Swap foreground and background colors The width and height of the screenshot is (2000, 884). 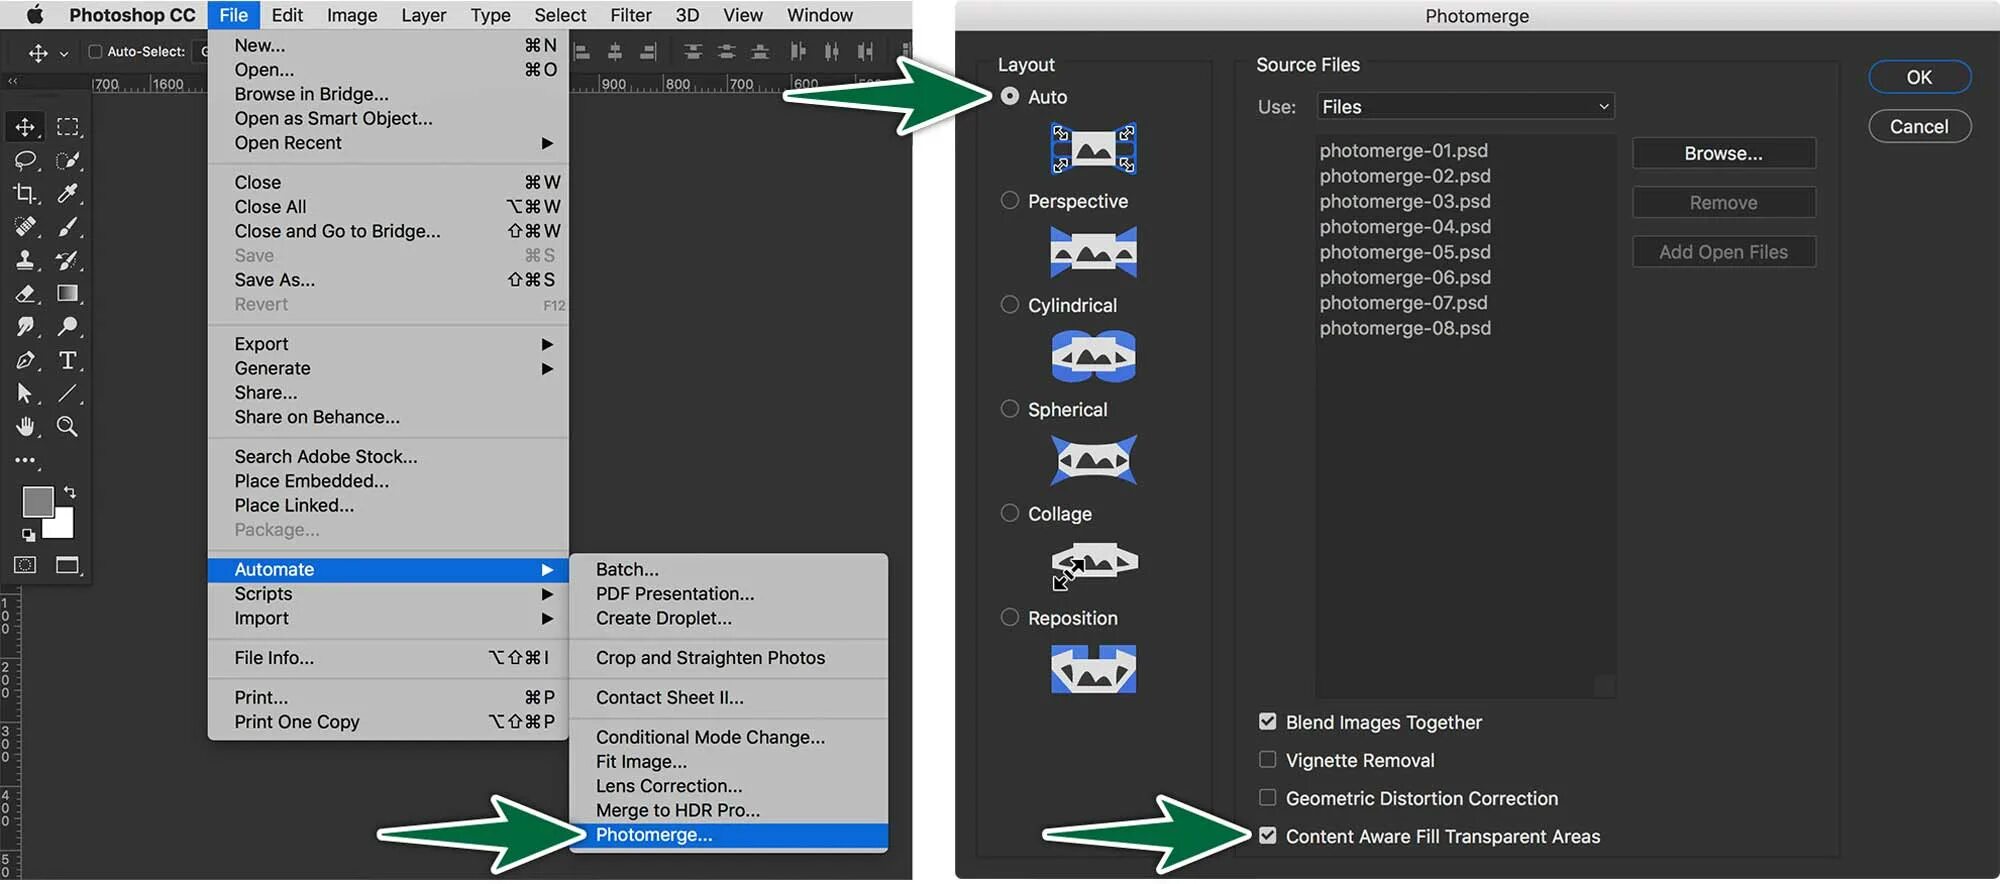coord(69,492)
